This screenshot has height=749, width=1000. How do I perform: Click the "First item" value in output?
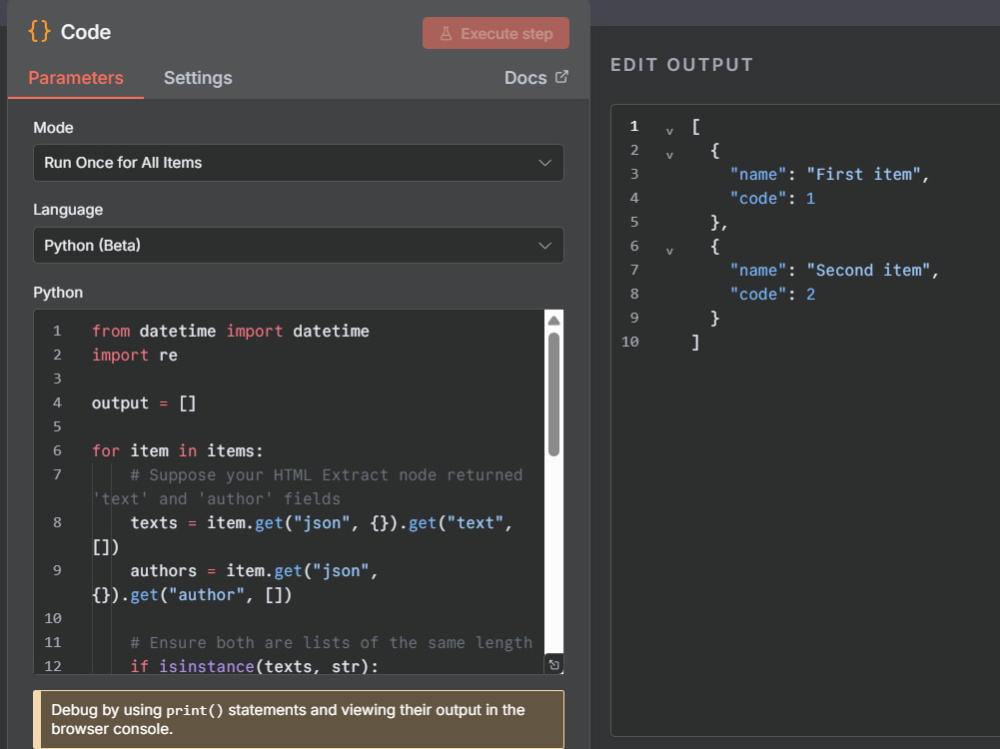pos(864,174)
